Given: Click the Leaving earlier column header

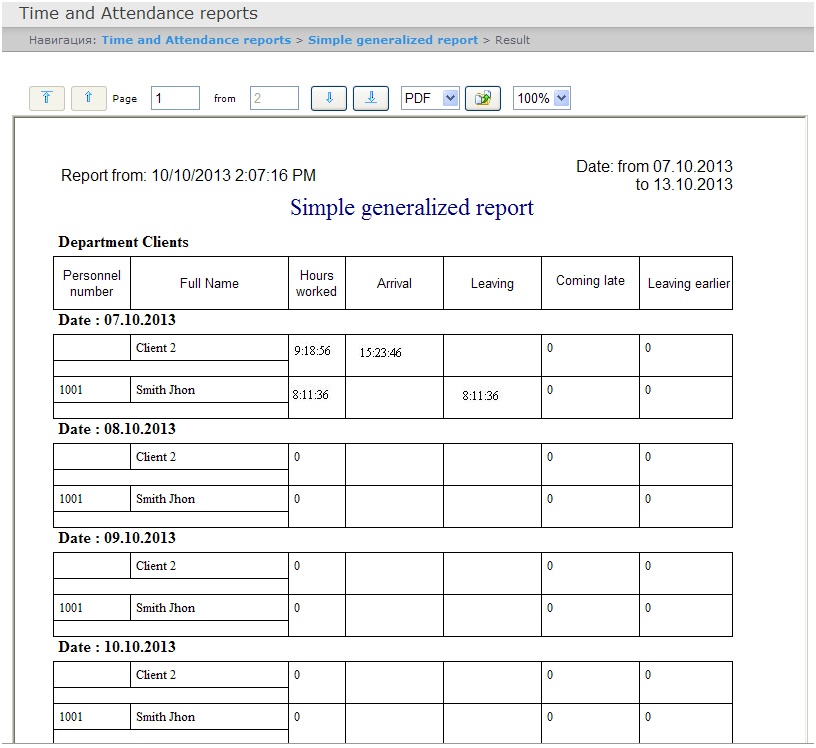Looking at the screenshot, I should point(686,283).
